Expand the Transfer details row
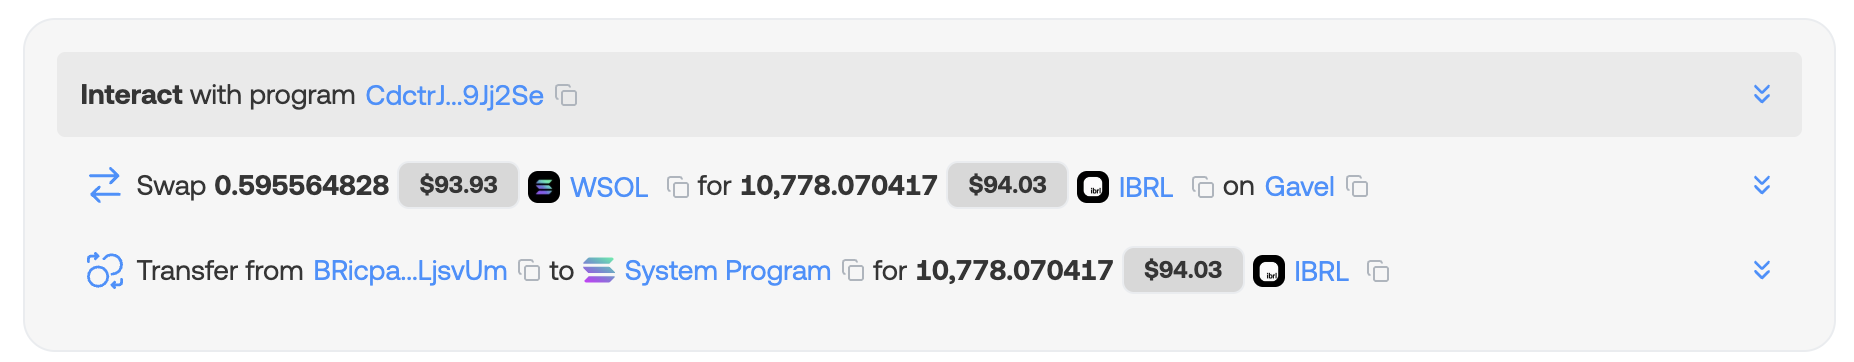 1762,270
